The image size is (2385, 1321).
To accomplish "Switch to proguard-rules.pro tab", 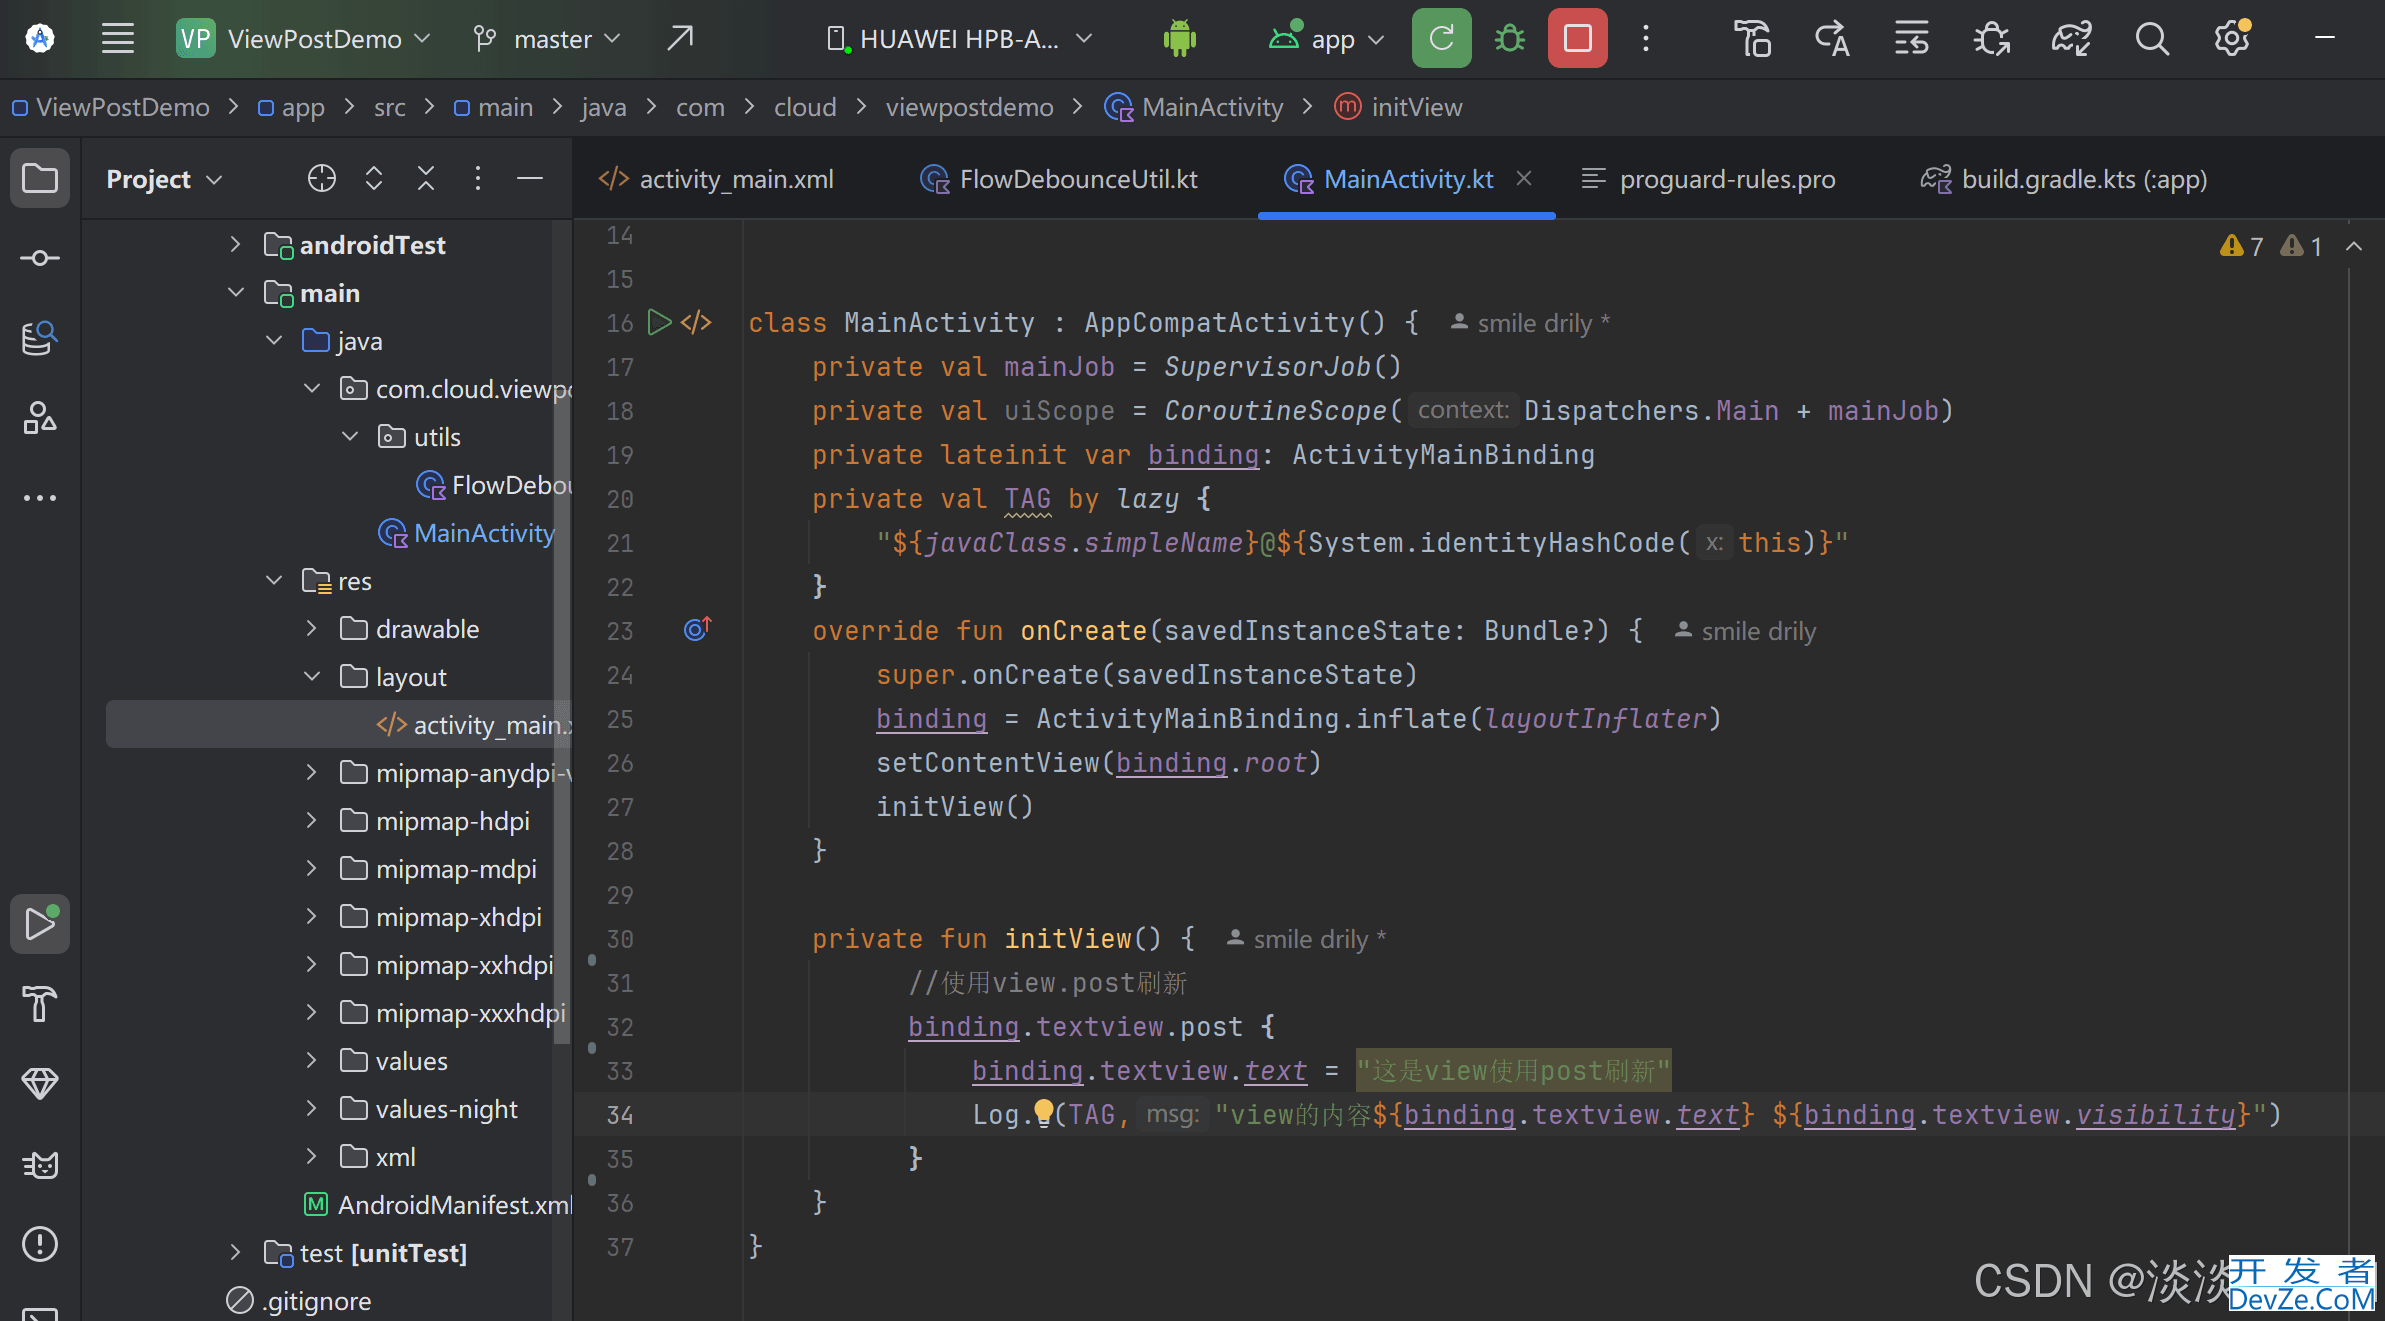I will pyautogui.click(x=1709, y=179).
